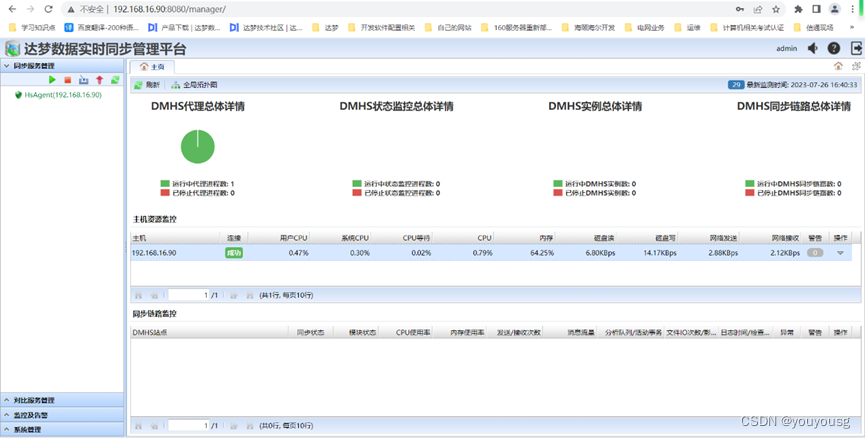Click the pin icon at the tab bar far right

pyautogui.click(x=856, y=66)
